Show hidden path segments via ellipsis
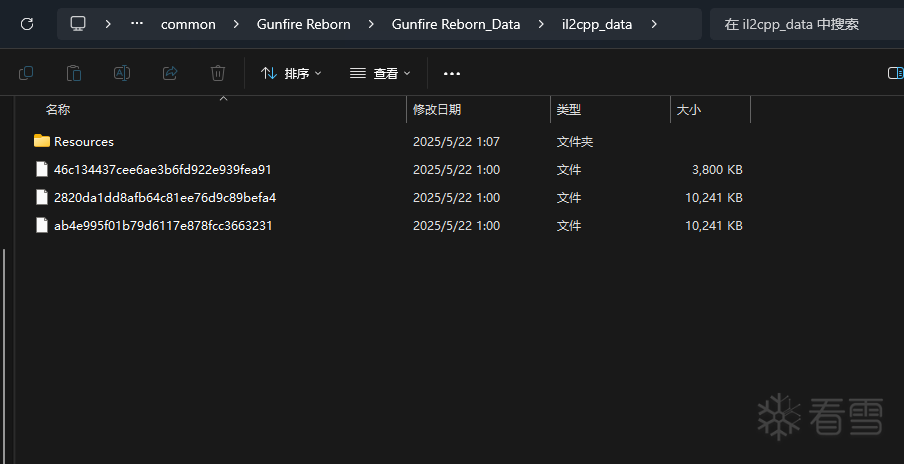904x464 pixels. (137, 24)
